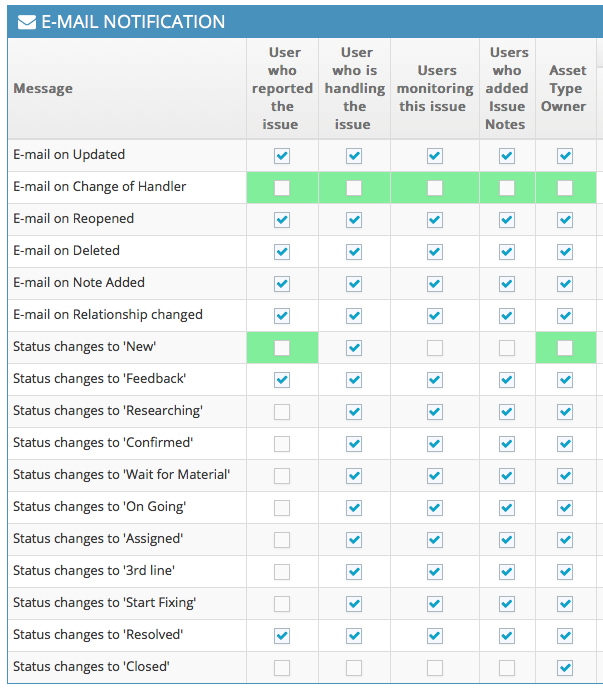This screenshot has width=603, height=693.
Task: Uncheck Asset Type Owner for '3rd line' status
Action: coord(565,572)
